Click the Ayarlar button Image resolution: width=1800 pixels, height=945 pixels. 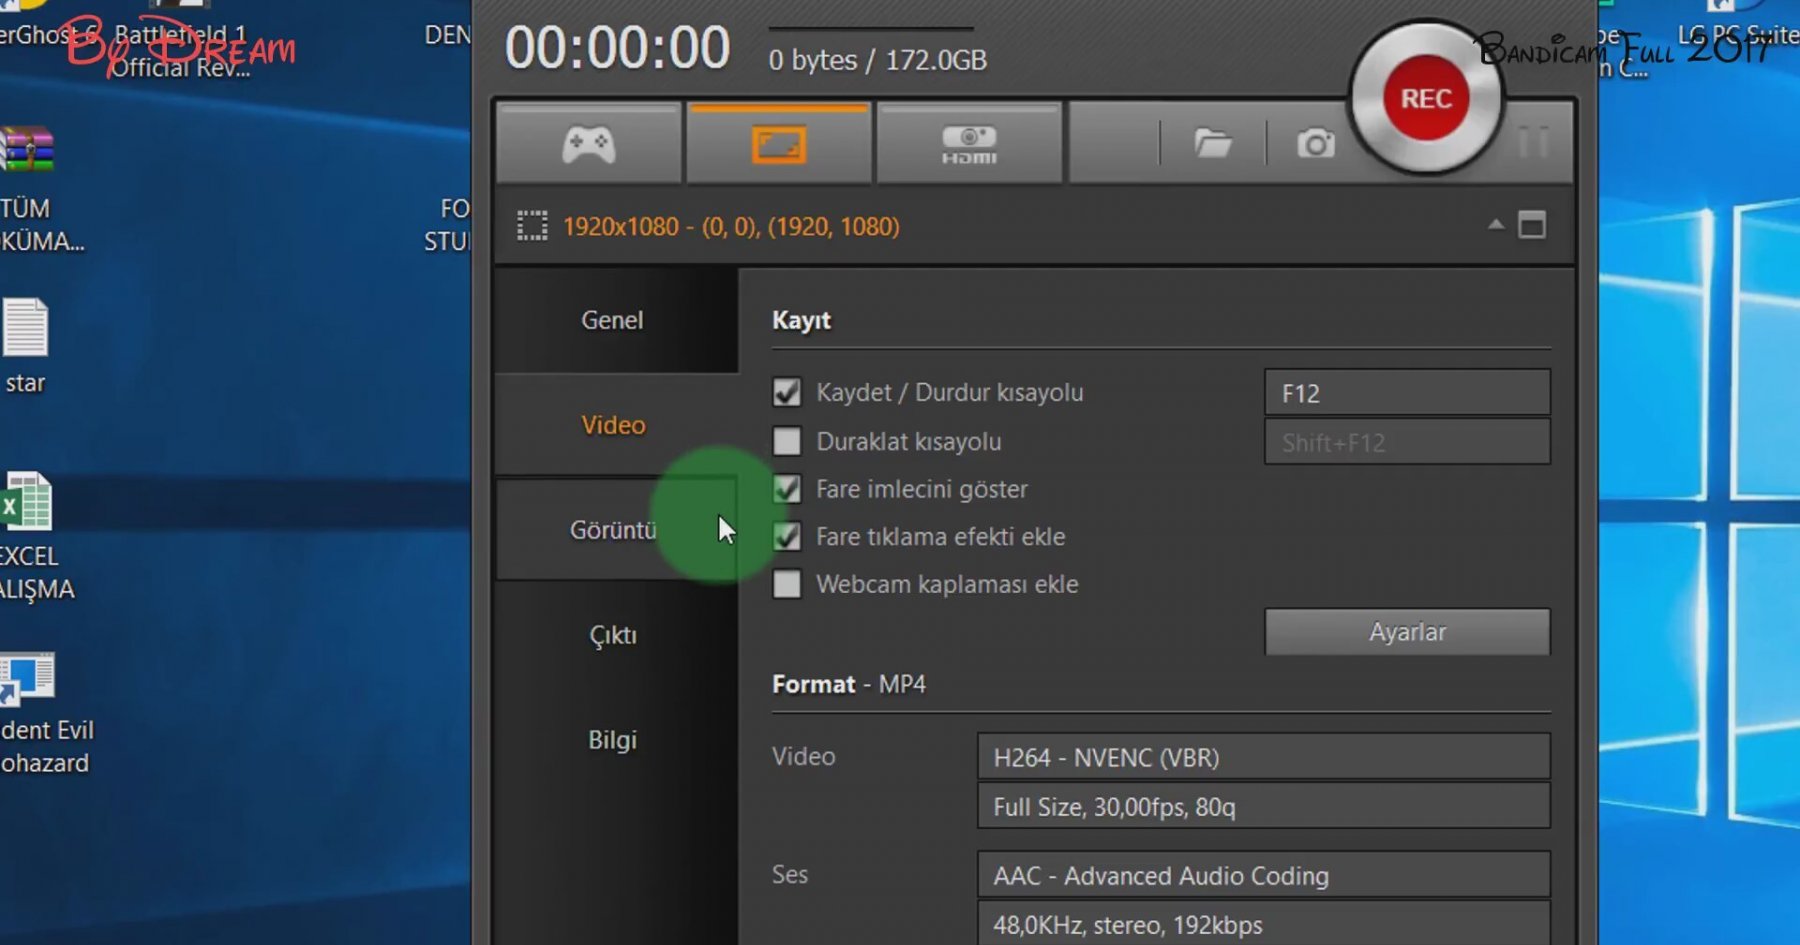coord(1407,632)
